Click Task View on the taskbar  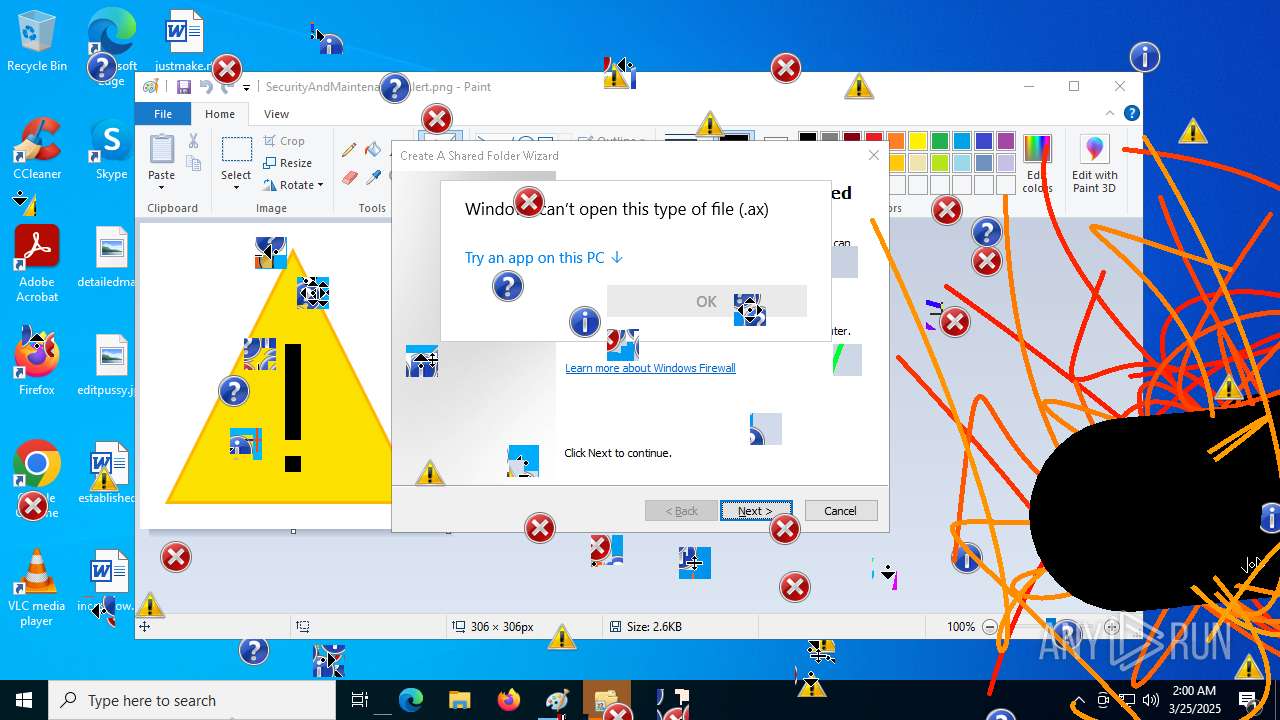click(x=360, y=700)
